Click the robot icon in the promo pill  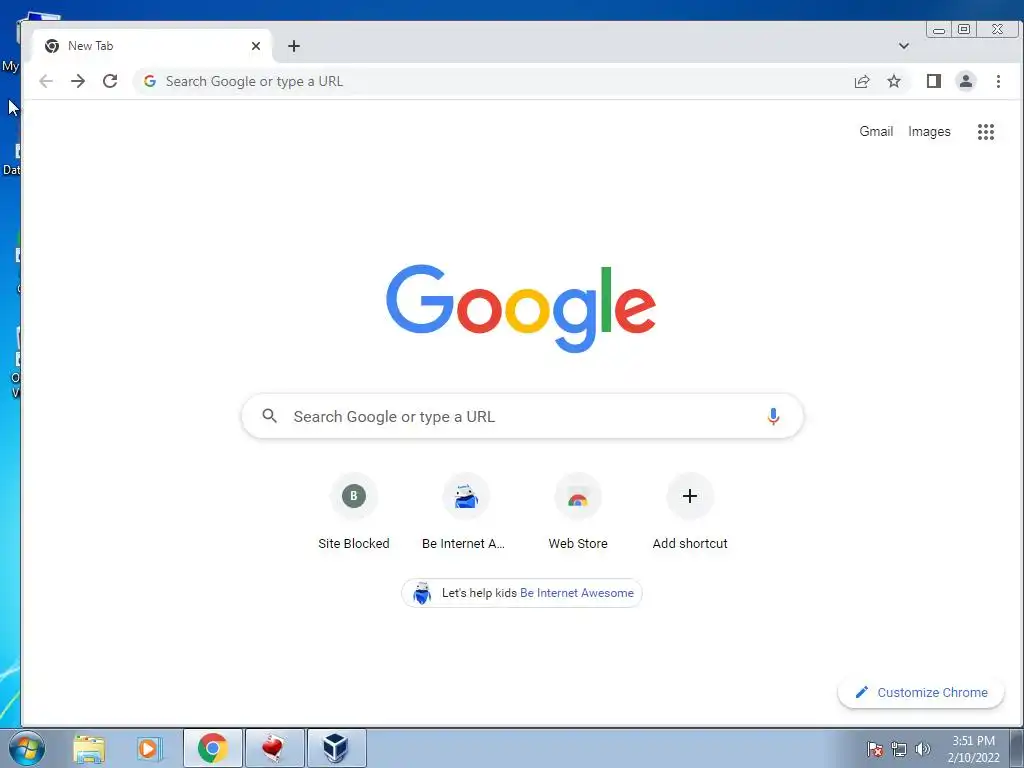pyautogui.click(x=422, y=593)
